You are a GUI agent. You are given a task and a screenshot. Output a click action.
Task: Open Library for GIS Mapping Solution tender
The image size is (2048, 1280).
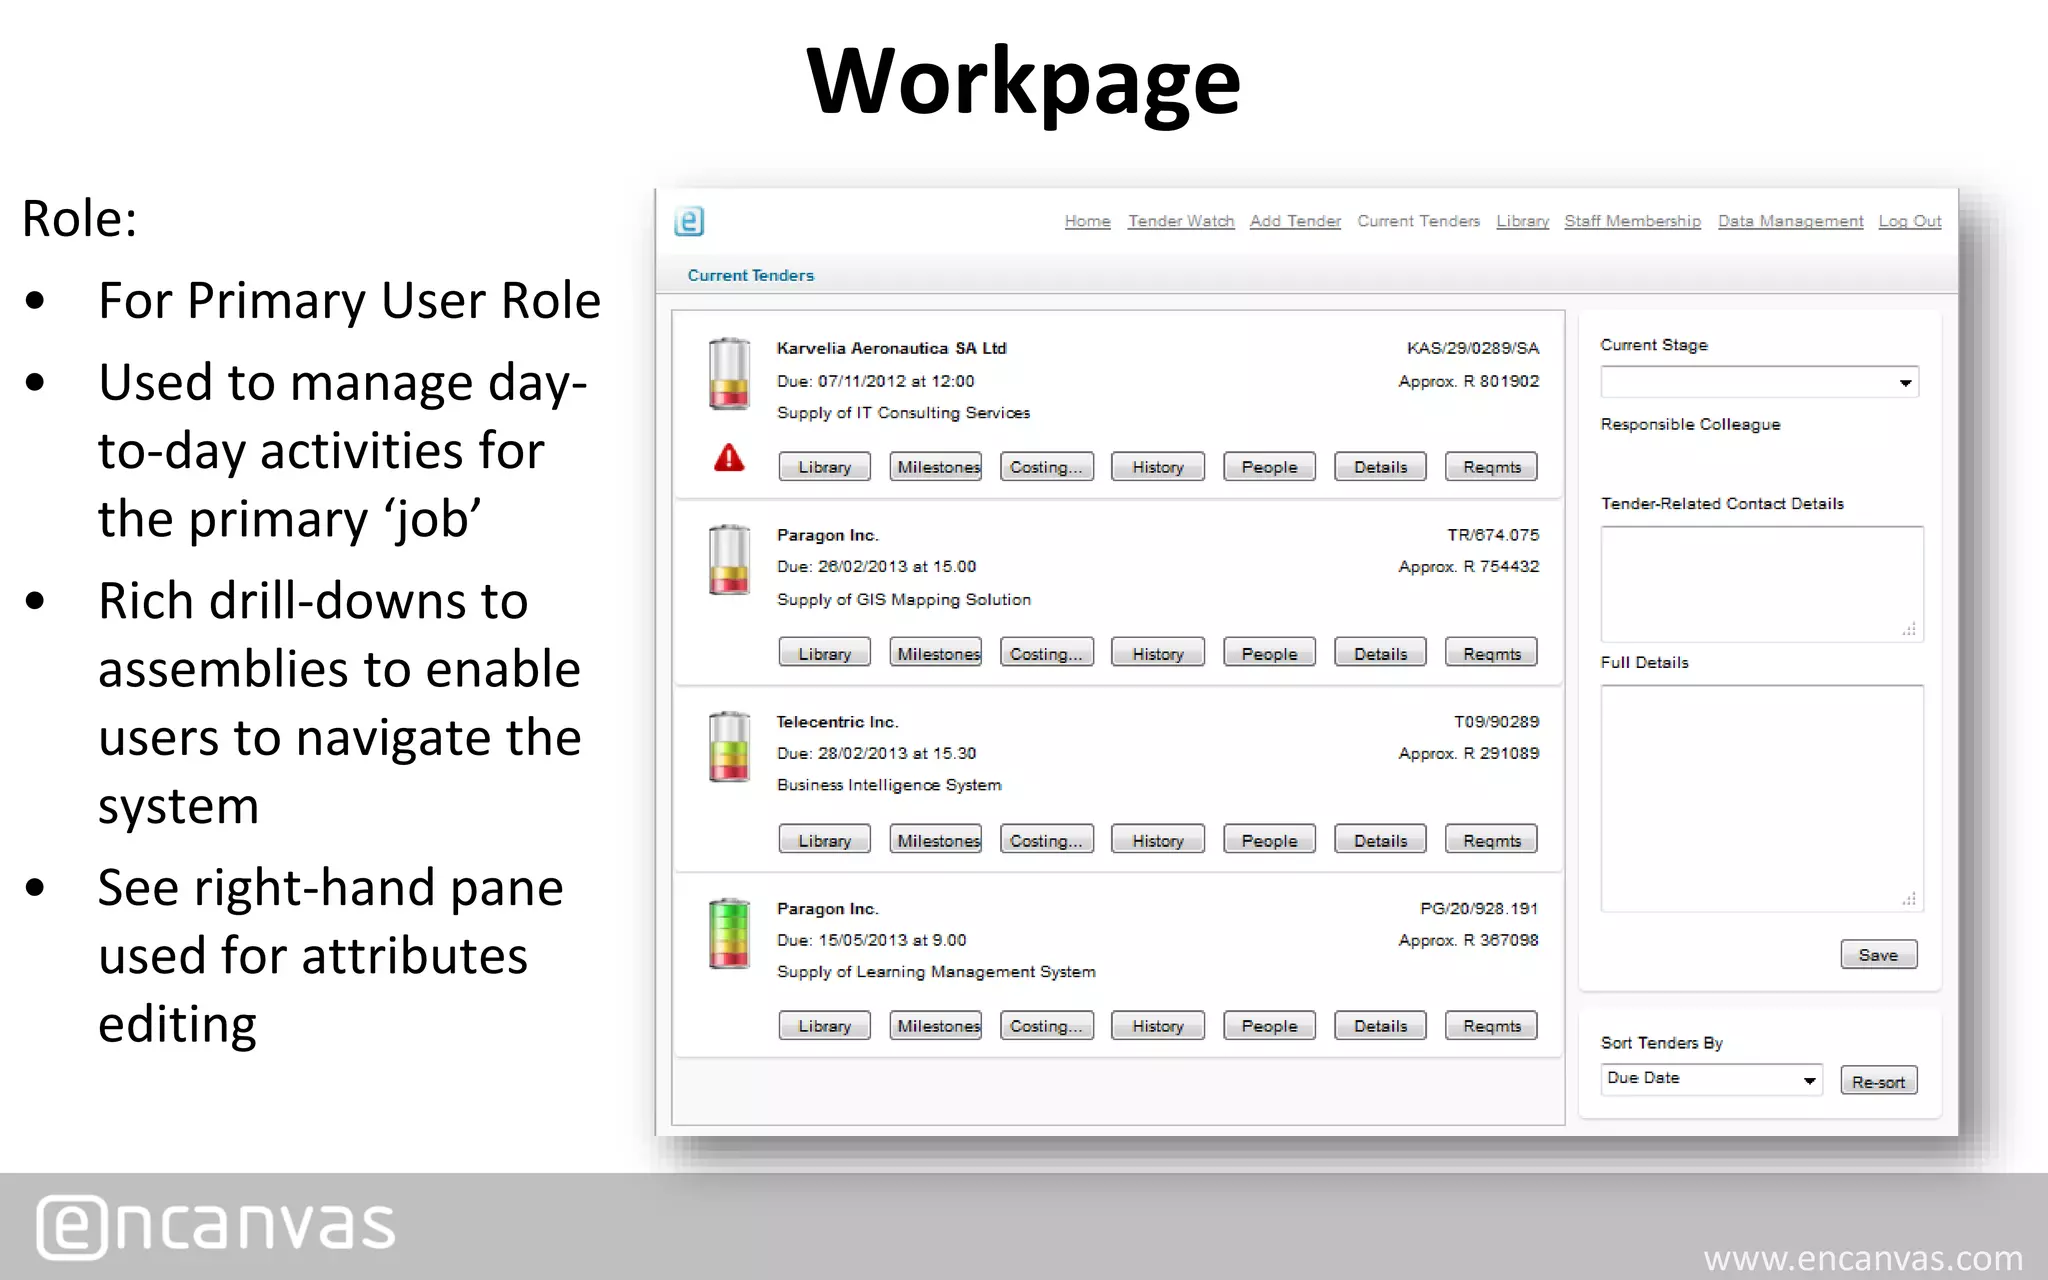pyautogui.click(x=824, y=653)
